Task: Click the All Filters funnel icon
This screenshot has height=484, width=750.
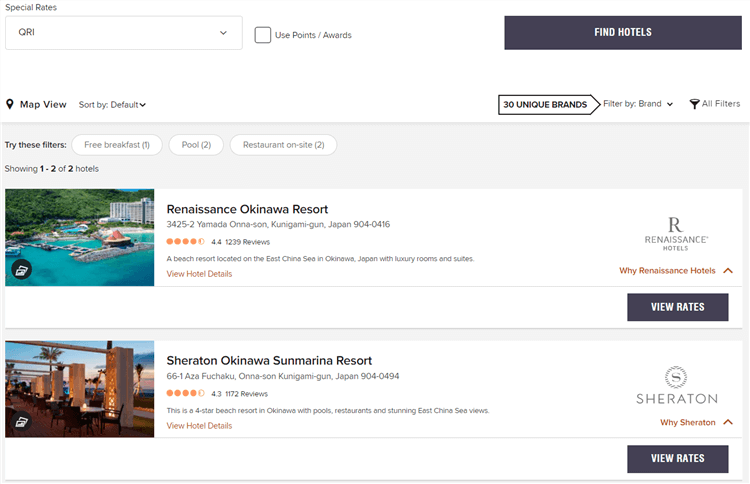Action: [x=694, y=104]
